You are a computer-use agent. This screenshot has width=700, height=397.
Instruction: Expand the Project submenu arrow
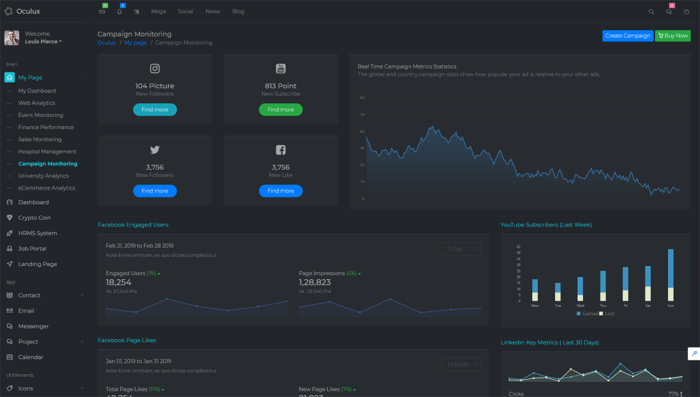82,342
